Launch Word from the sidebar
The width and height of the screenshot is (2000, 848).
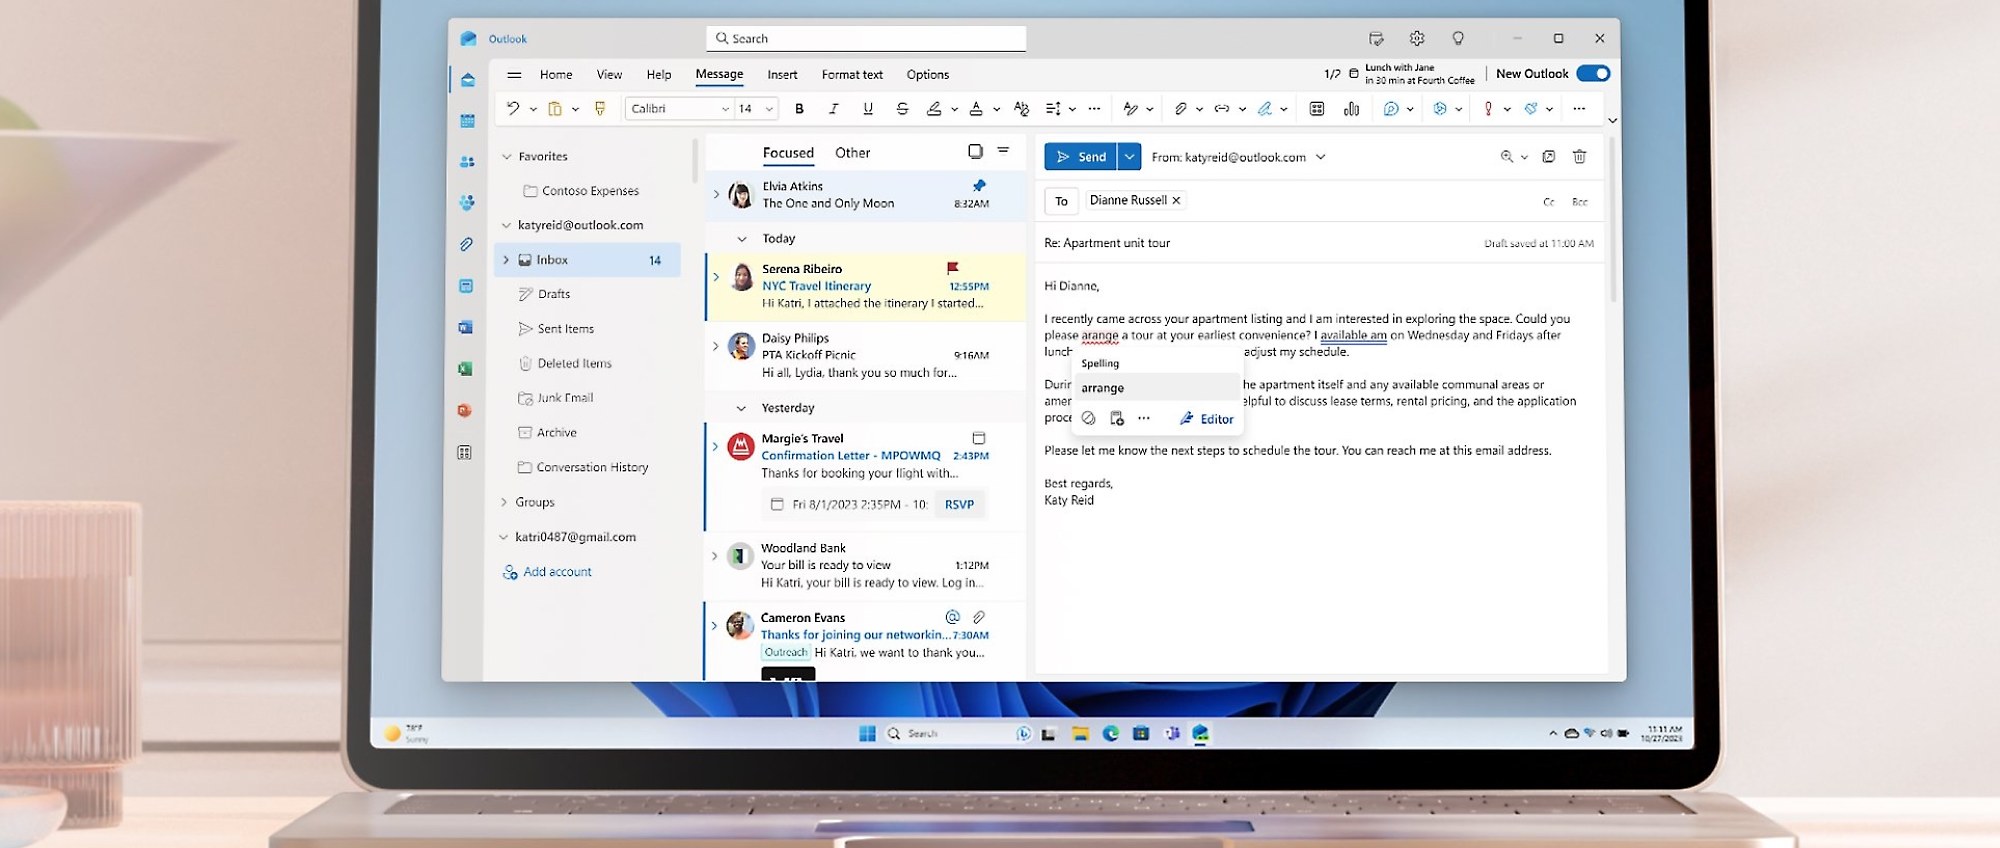(465, 327)
